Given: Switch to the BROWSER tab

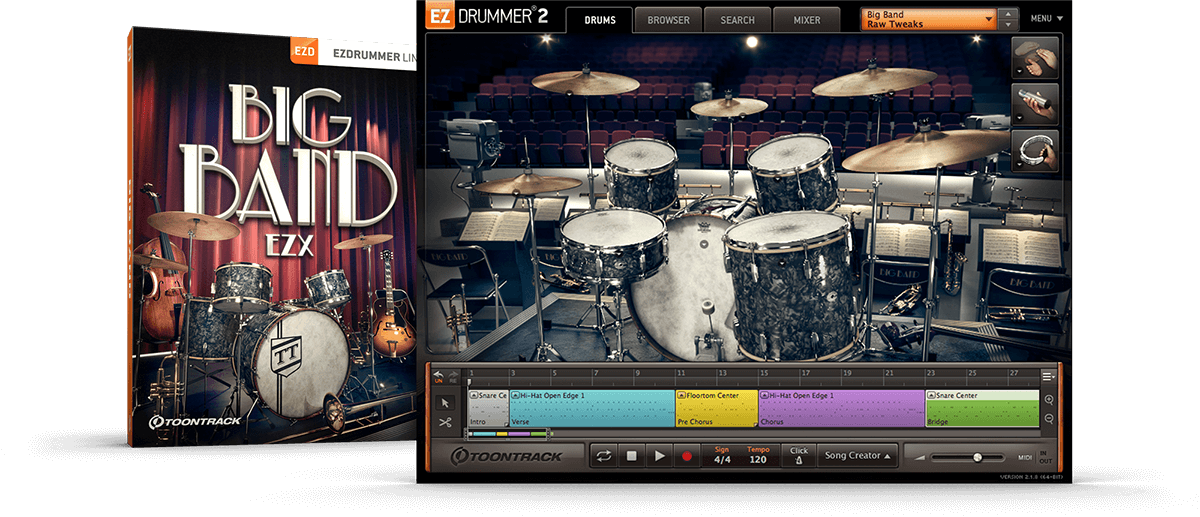Looking at the screenshot, I should pos(668,20).
